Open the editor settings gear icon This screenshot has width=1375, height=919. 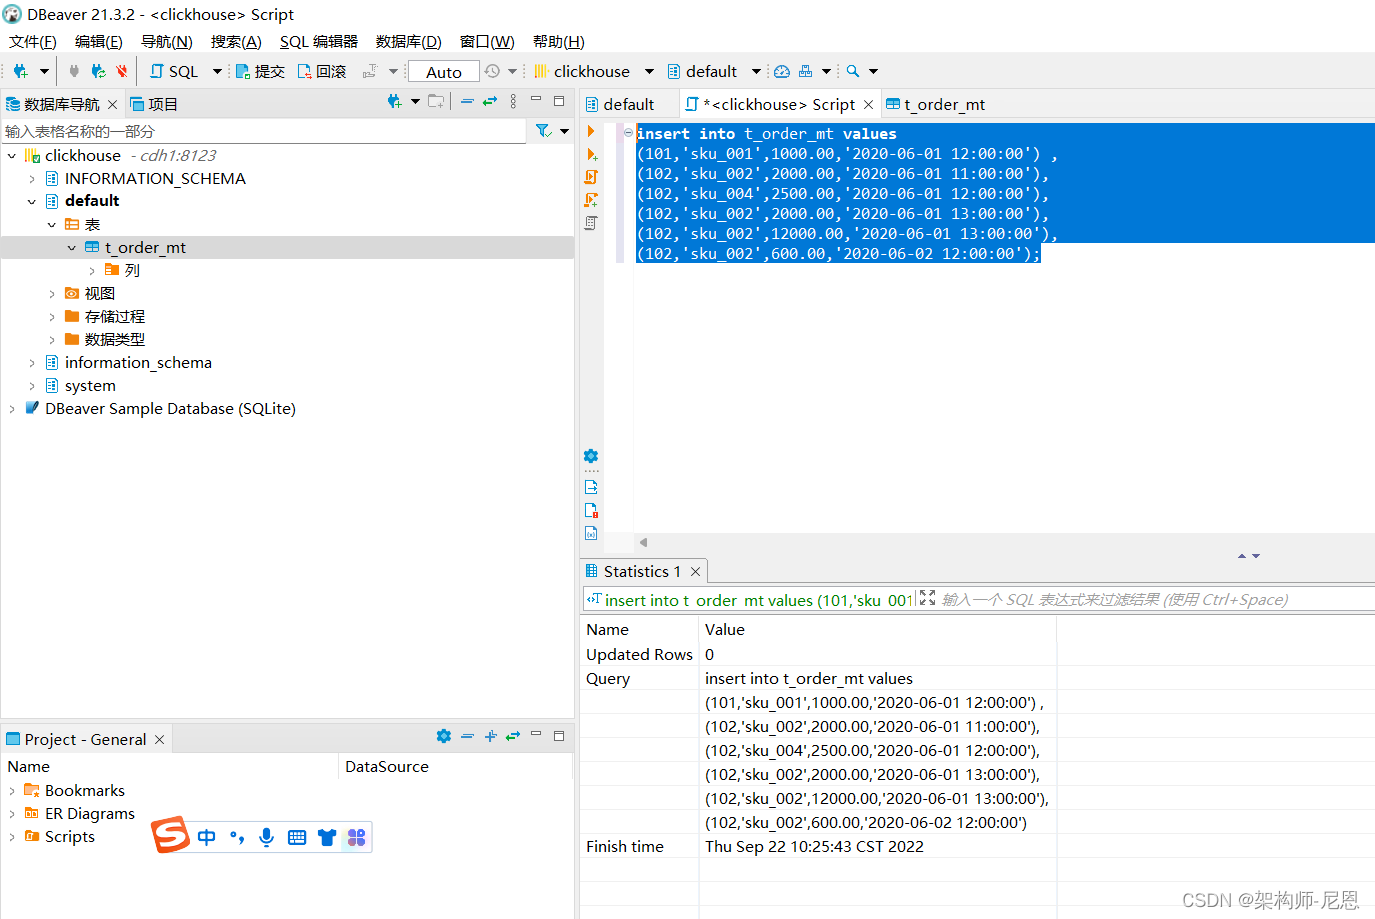[591, 456]
